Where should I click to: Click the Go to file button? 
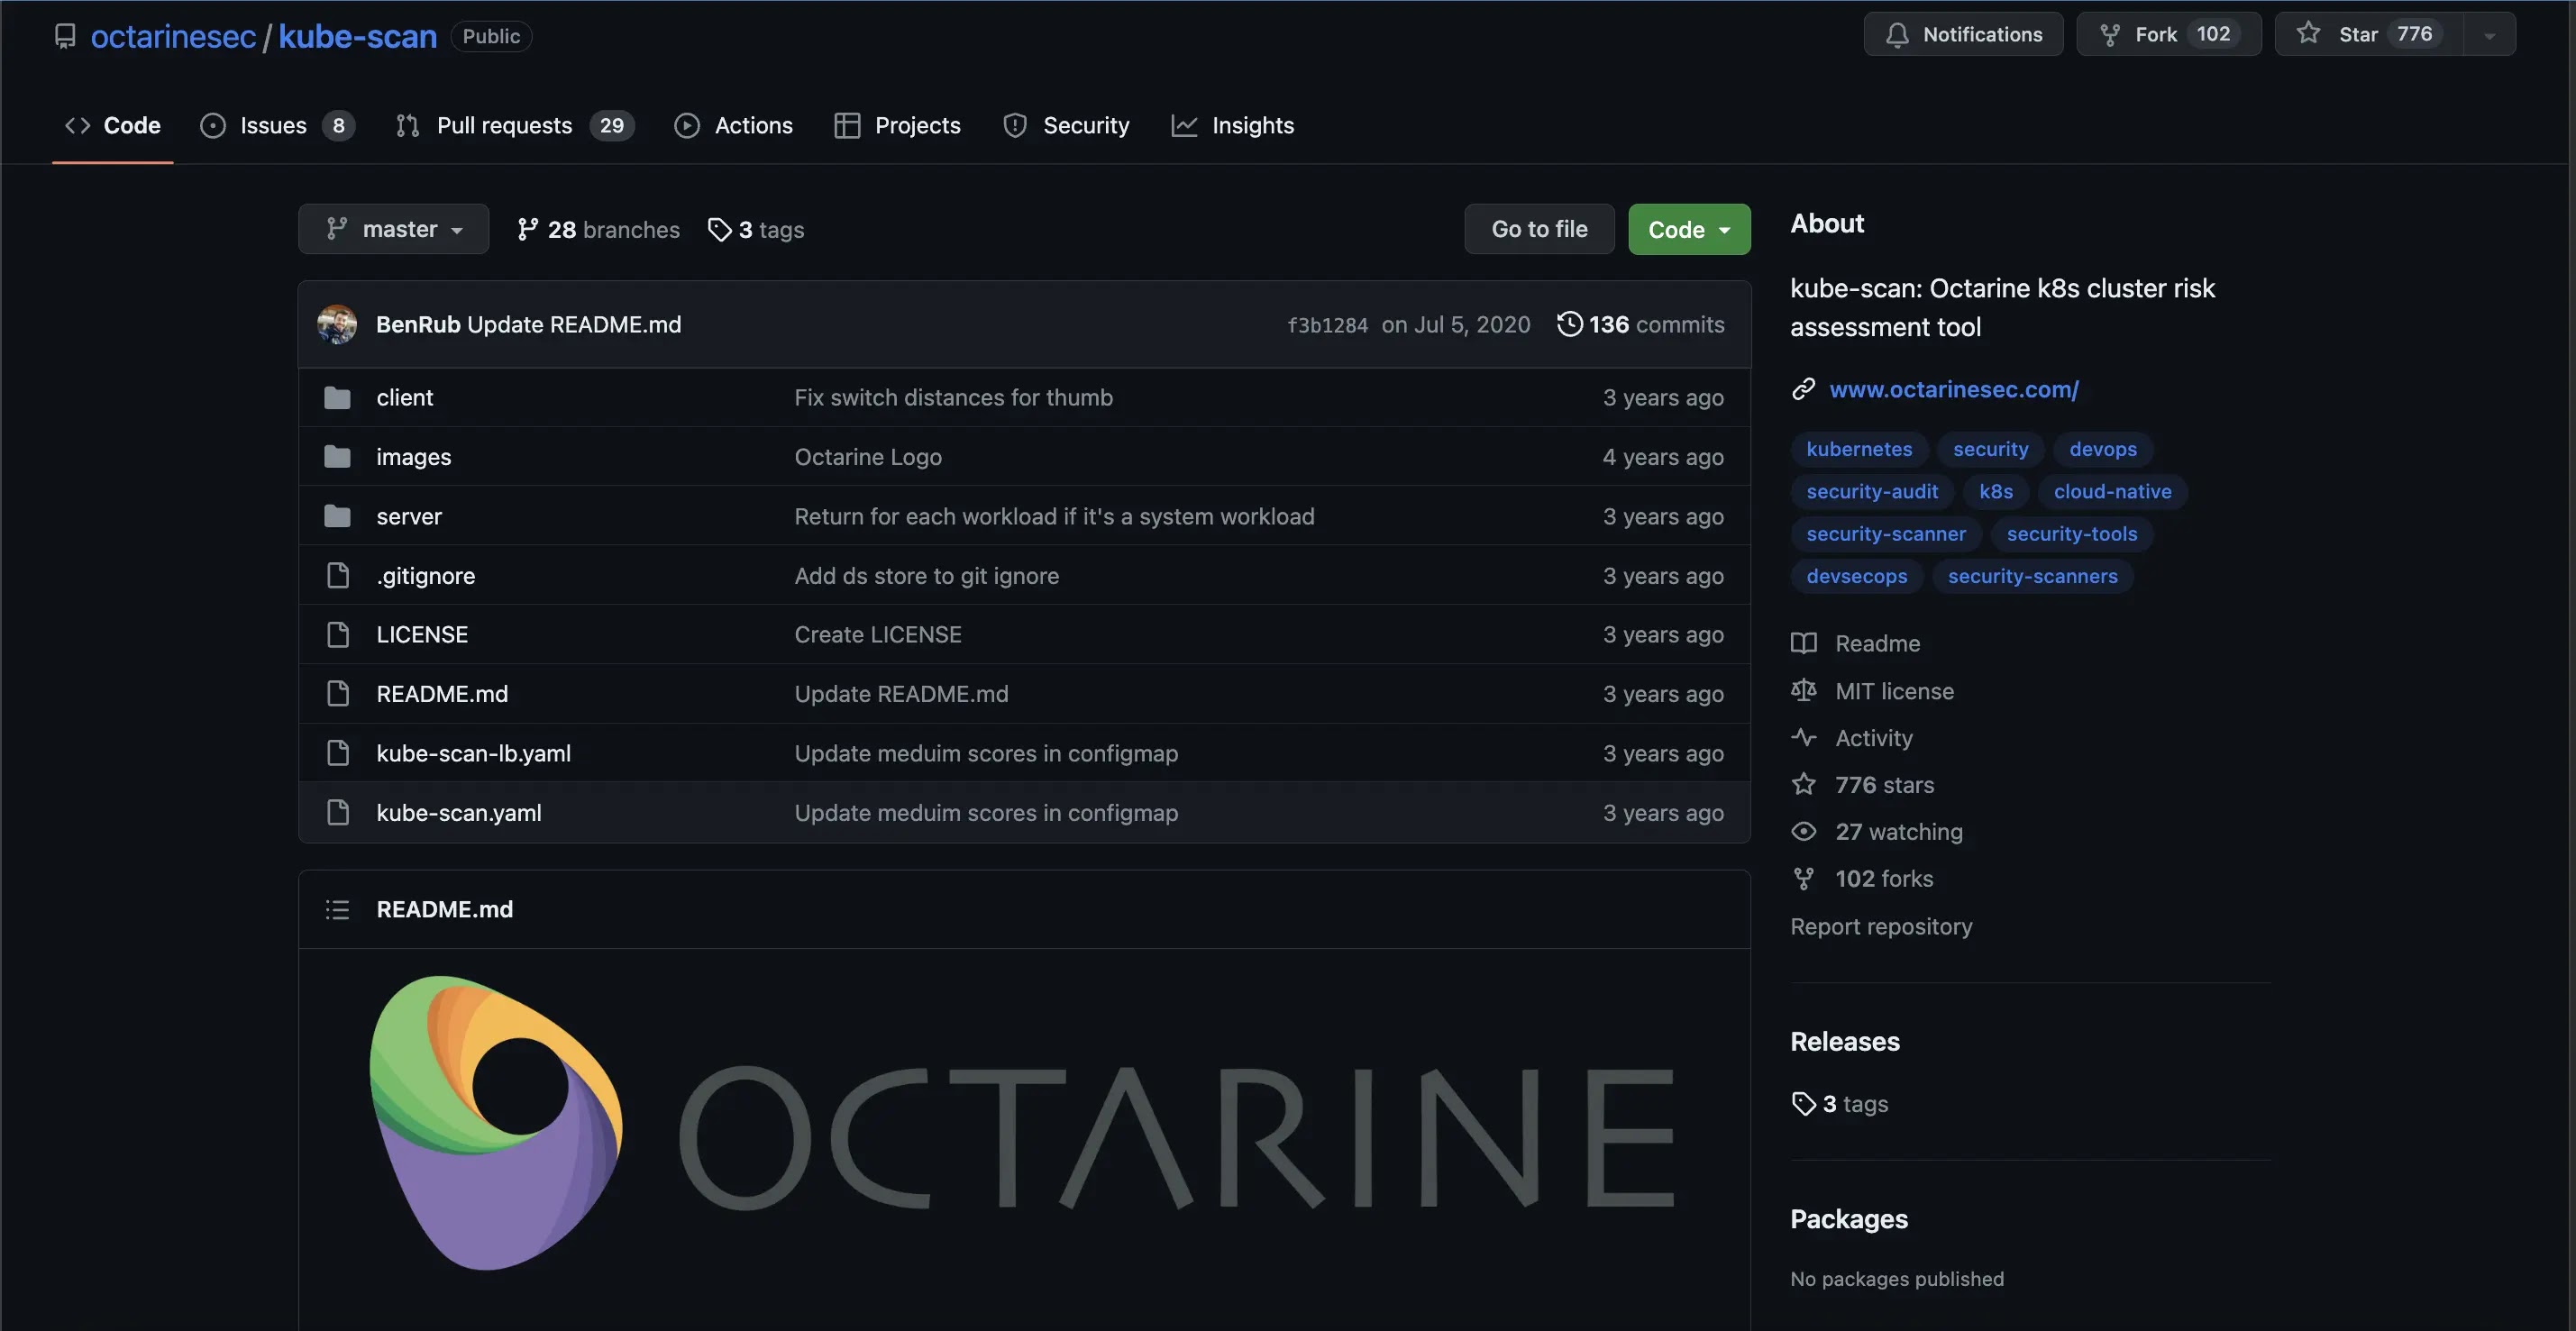click(x=1539, y=229)
